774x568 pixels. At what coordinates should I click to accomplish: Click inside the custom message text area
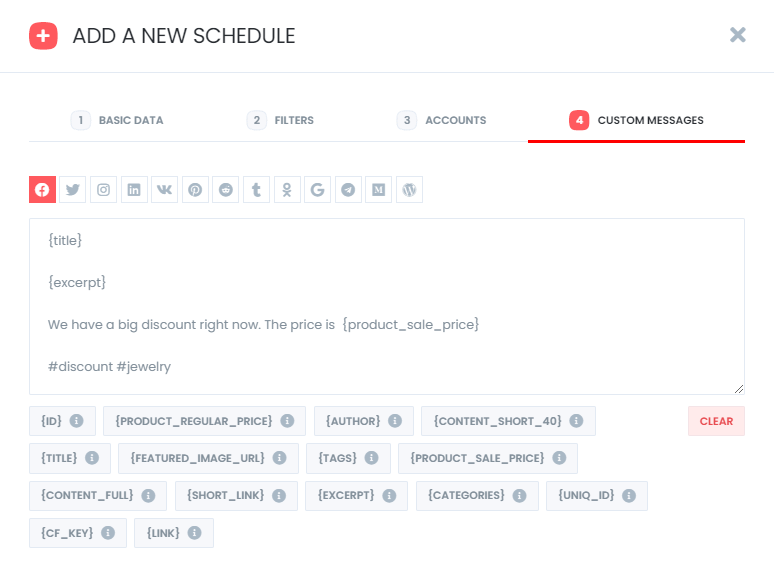[x=387, y=306]
